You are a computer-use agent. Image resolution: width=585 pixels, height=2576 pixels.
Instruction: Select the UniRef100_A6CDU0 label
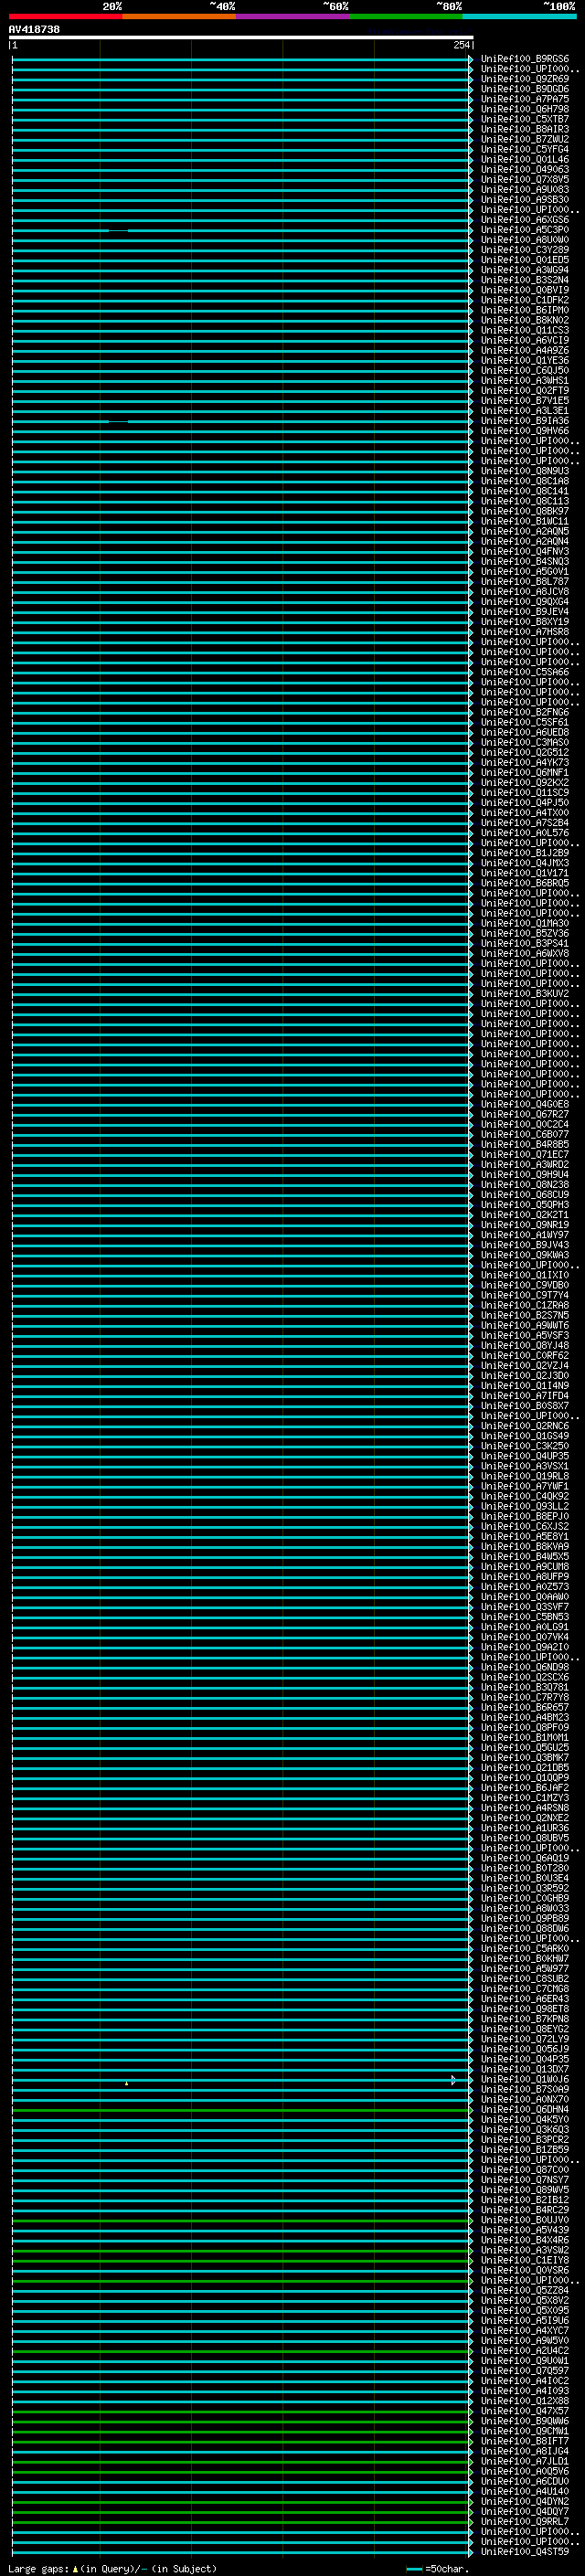coord(524,2481)
